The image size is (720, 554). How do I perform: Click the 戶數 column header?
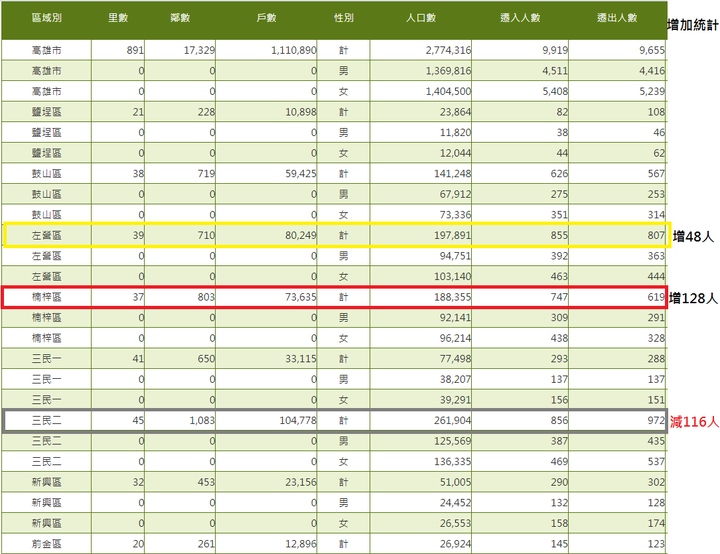tap(266, 18)
